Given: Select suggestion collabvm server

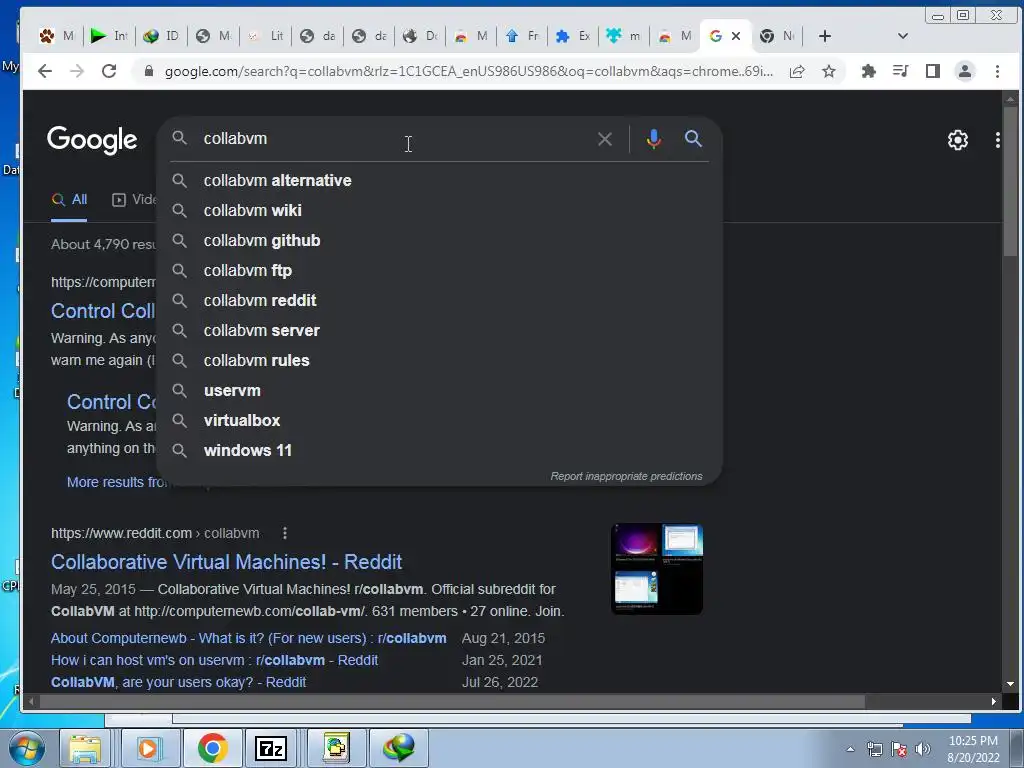Looking at the screenshot, I should (439, 330).
